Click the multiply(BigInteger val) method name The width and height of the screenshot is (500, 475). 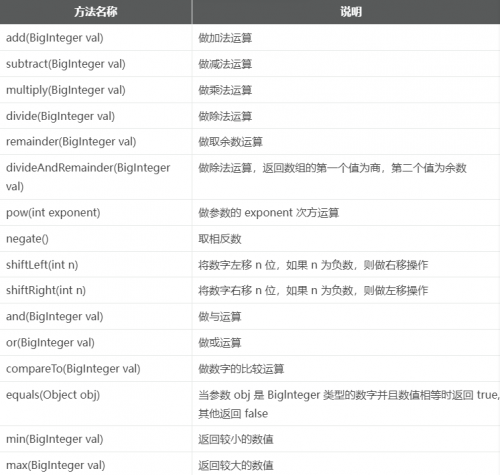[x=66, y=90]
